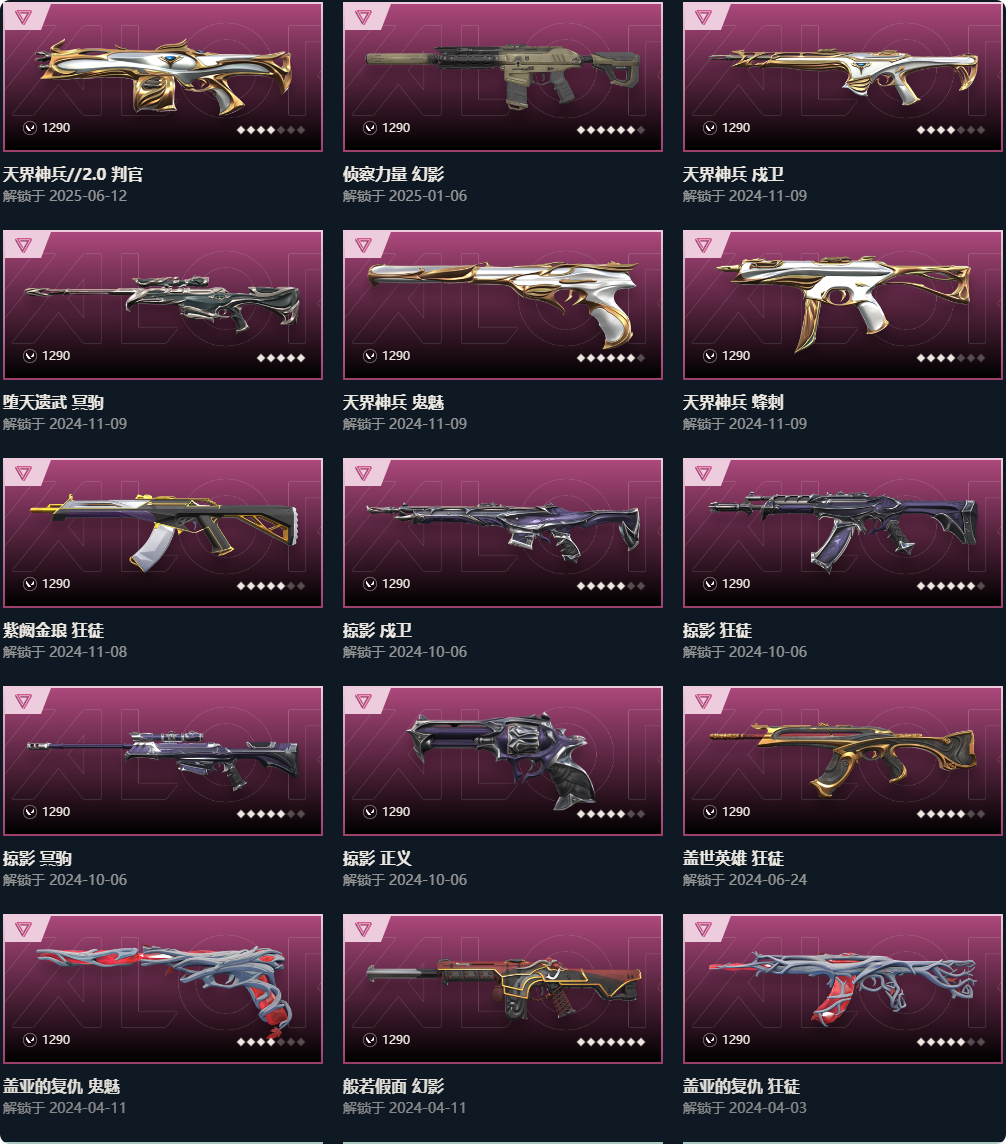The width and height of the screenshot is (1006, 1144).
Task: Click the VP currency icon on 堕天遗武 冥驹 card
Action: [x=30, y=356]
